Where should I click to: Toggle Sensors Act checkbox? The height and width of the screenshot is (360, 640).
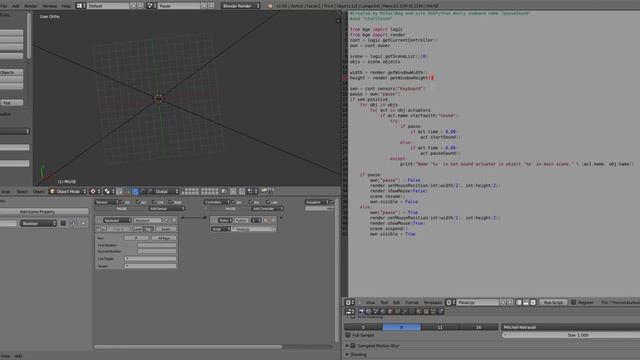(138, 202)
